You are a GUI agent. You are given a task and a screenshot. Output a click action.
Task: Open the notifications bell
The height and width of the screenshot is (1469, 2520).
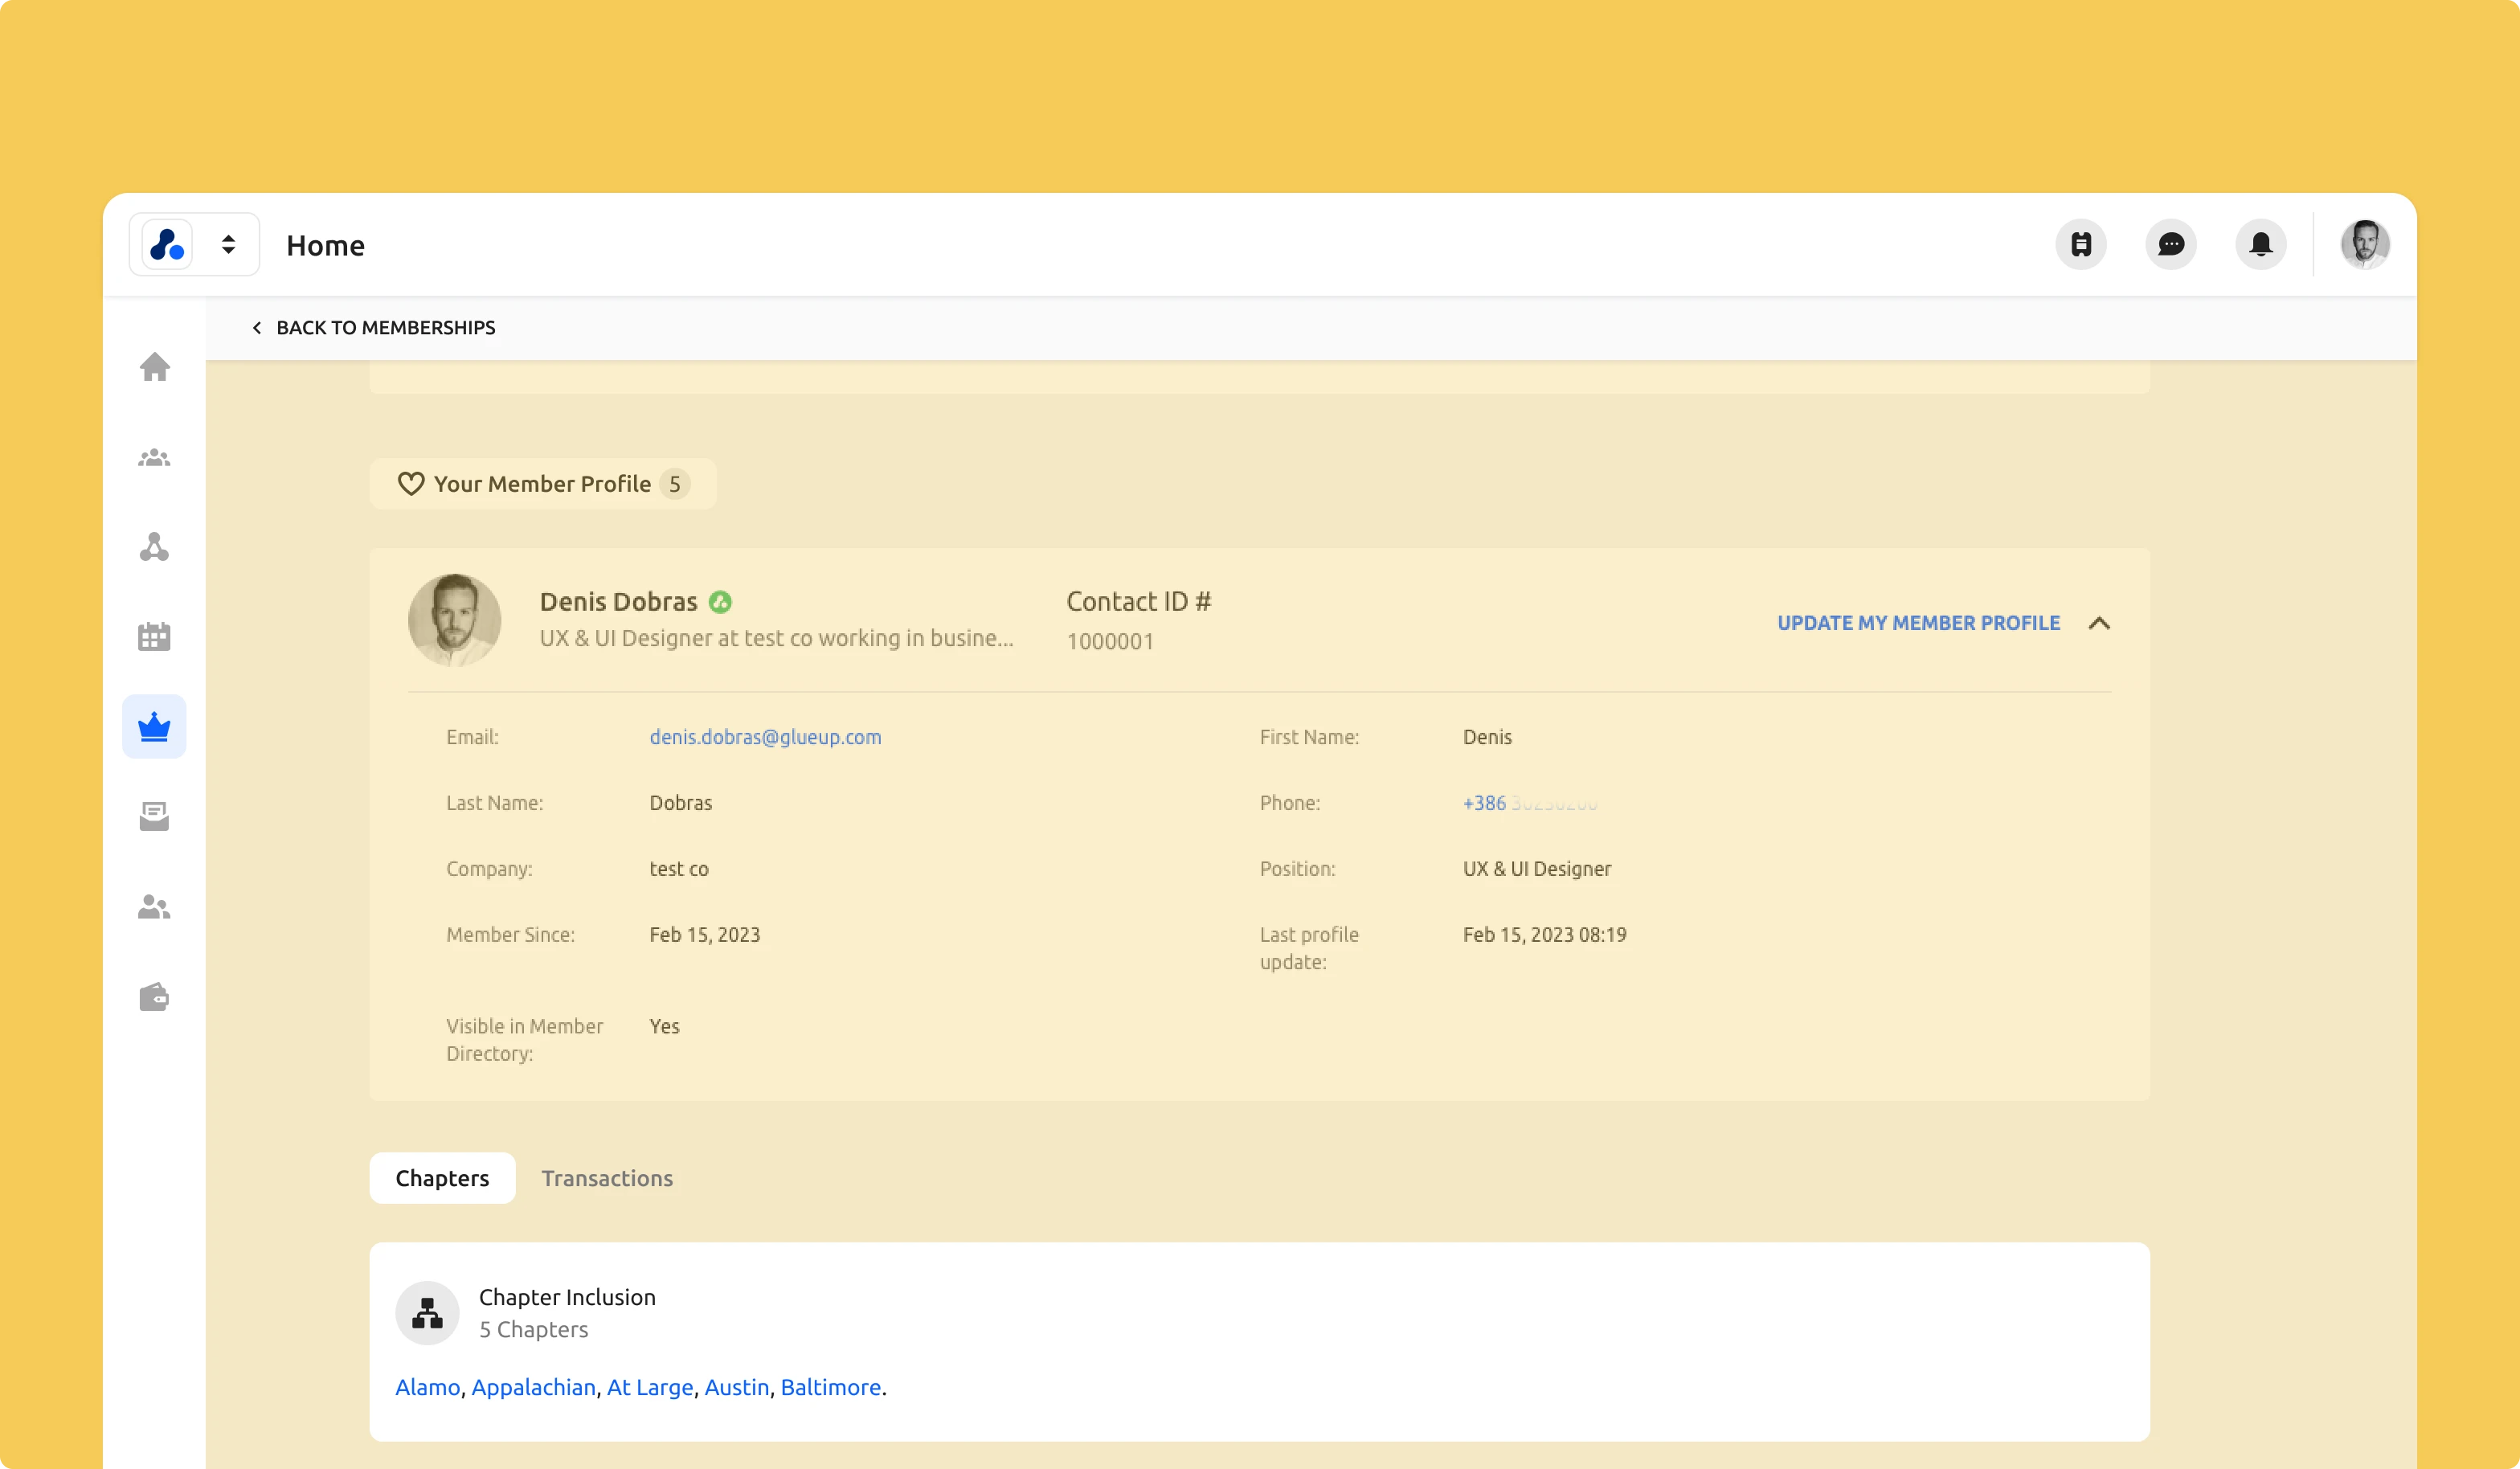coord(2260,244)
